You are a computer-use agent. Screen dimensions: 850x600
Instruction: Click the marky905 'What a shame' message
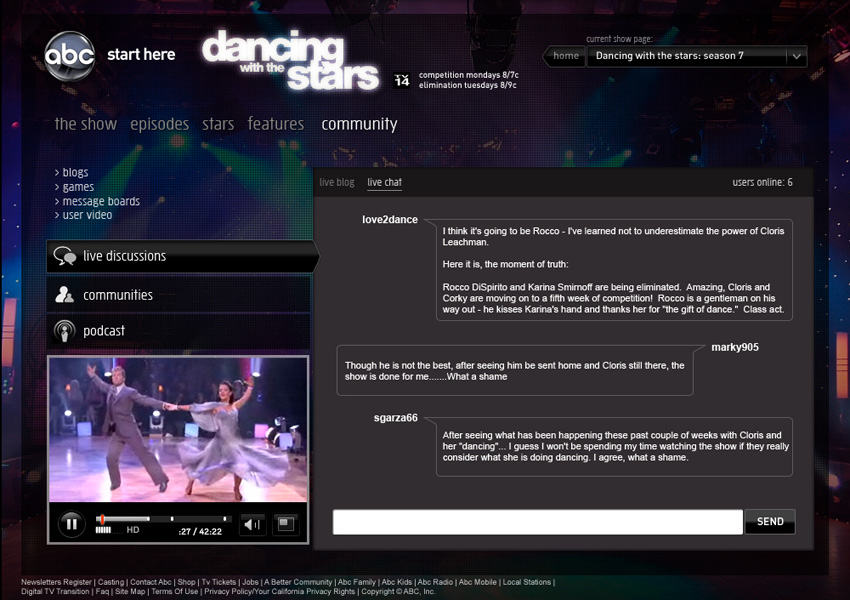[x=515, y=371]
